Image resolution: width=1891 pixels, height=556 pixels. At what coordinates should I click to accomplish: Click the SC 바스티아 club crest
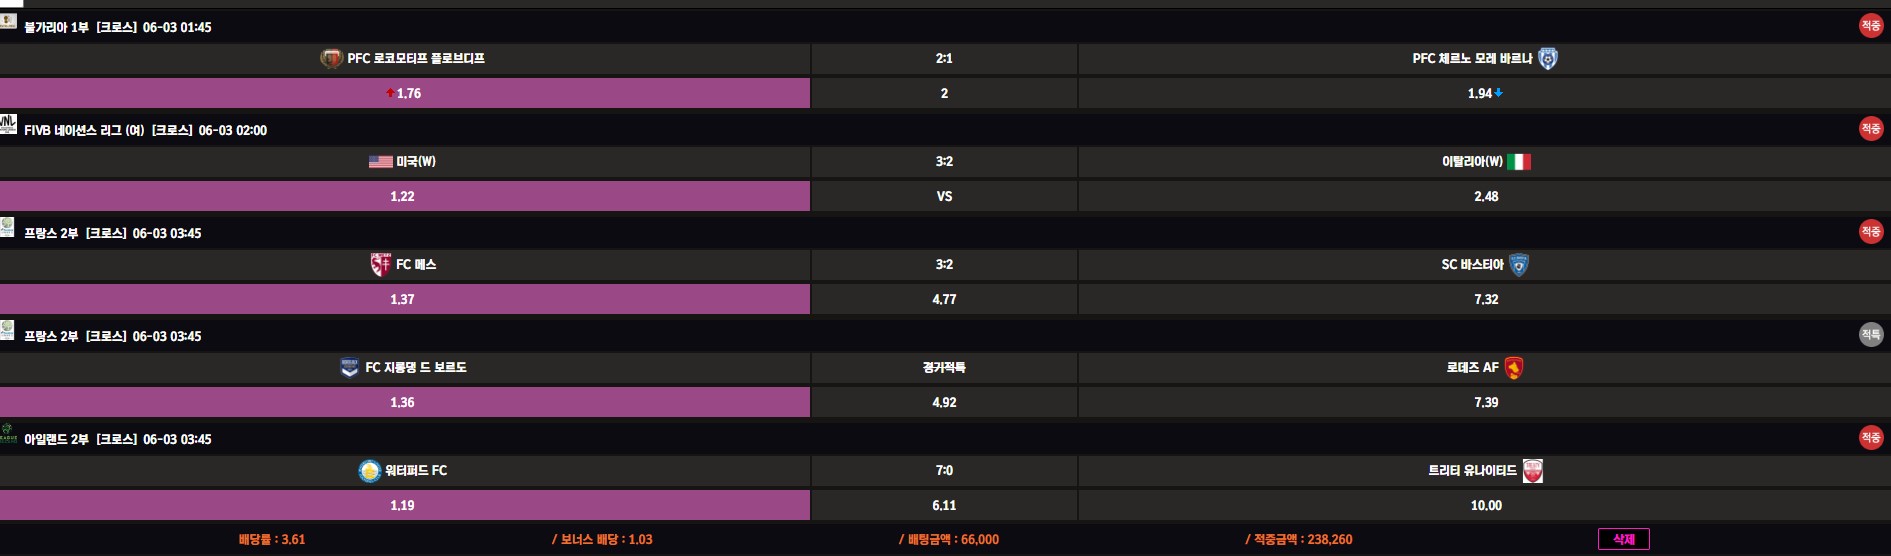[1519, 265]
